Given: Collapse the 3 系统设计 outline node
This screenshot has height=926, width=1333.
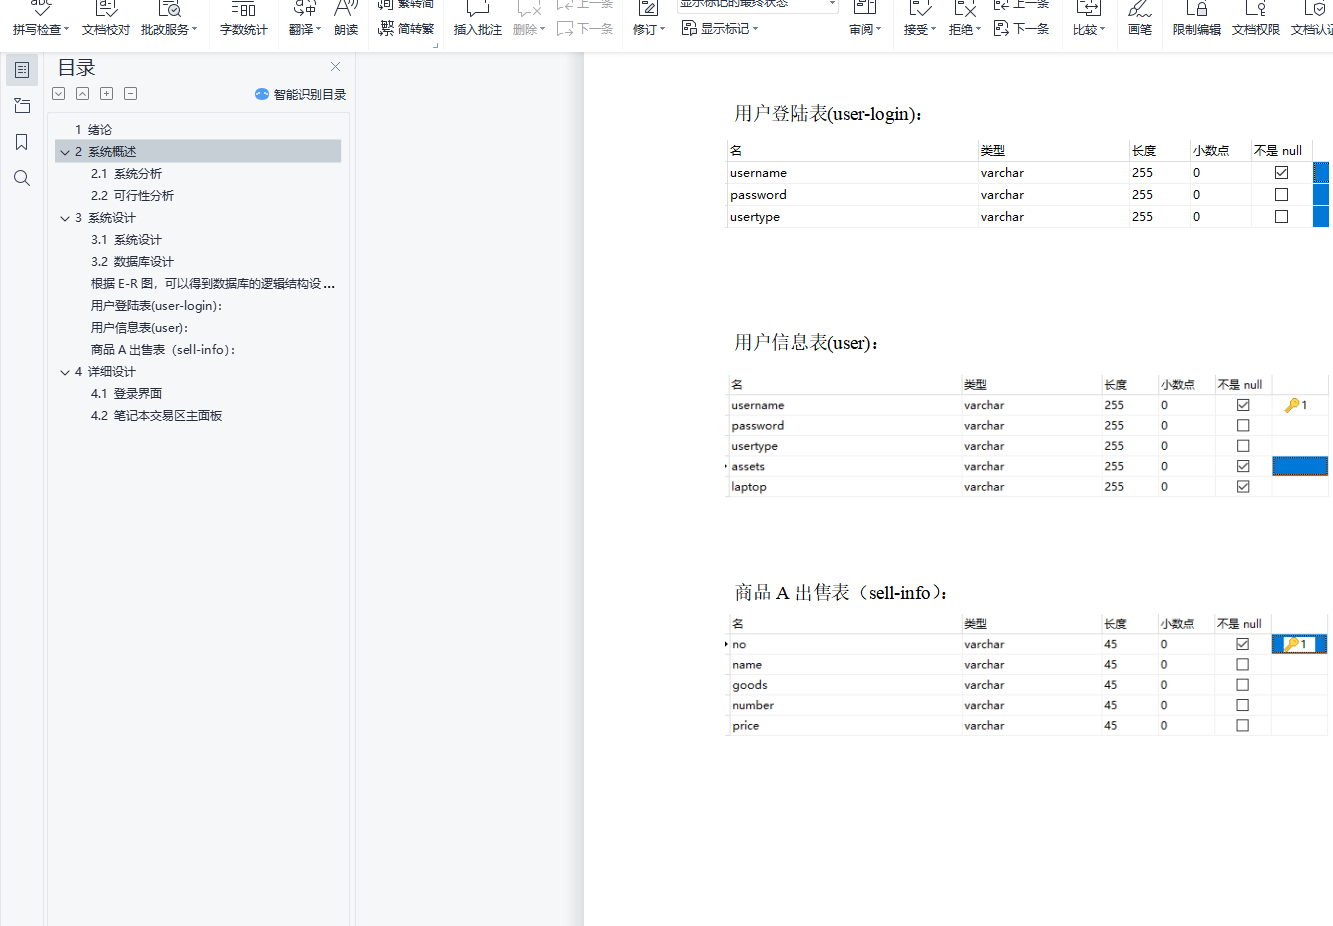Looking at the screenshot, I should click(65, 218).
